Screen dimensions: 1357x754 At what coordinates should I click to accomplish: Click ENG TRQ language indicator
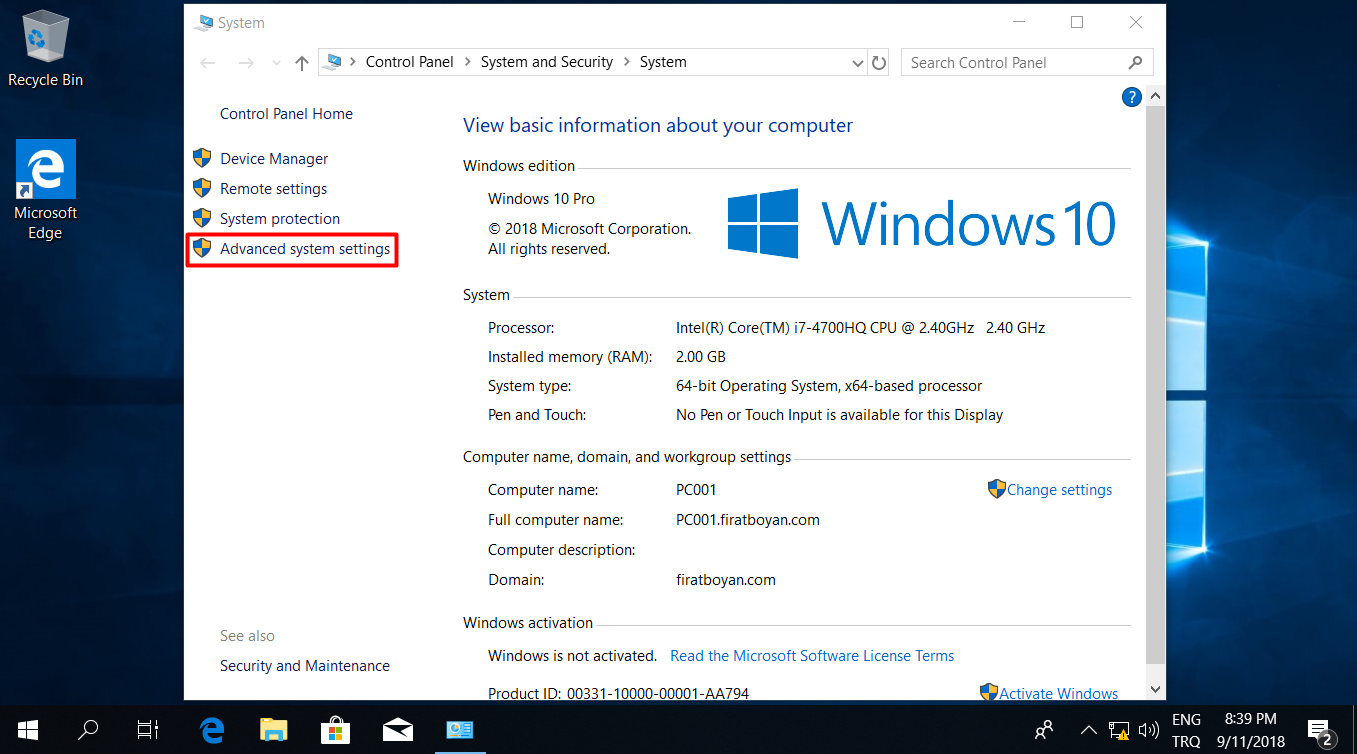click(x=1186, y=730)
